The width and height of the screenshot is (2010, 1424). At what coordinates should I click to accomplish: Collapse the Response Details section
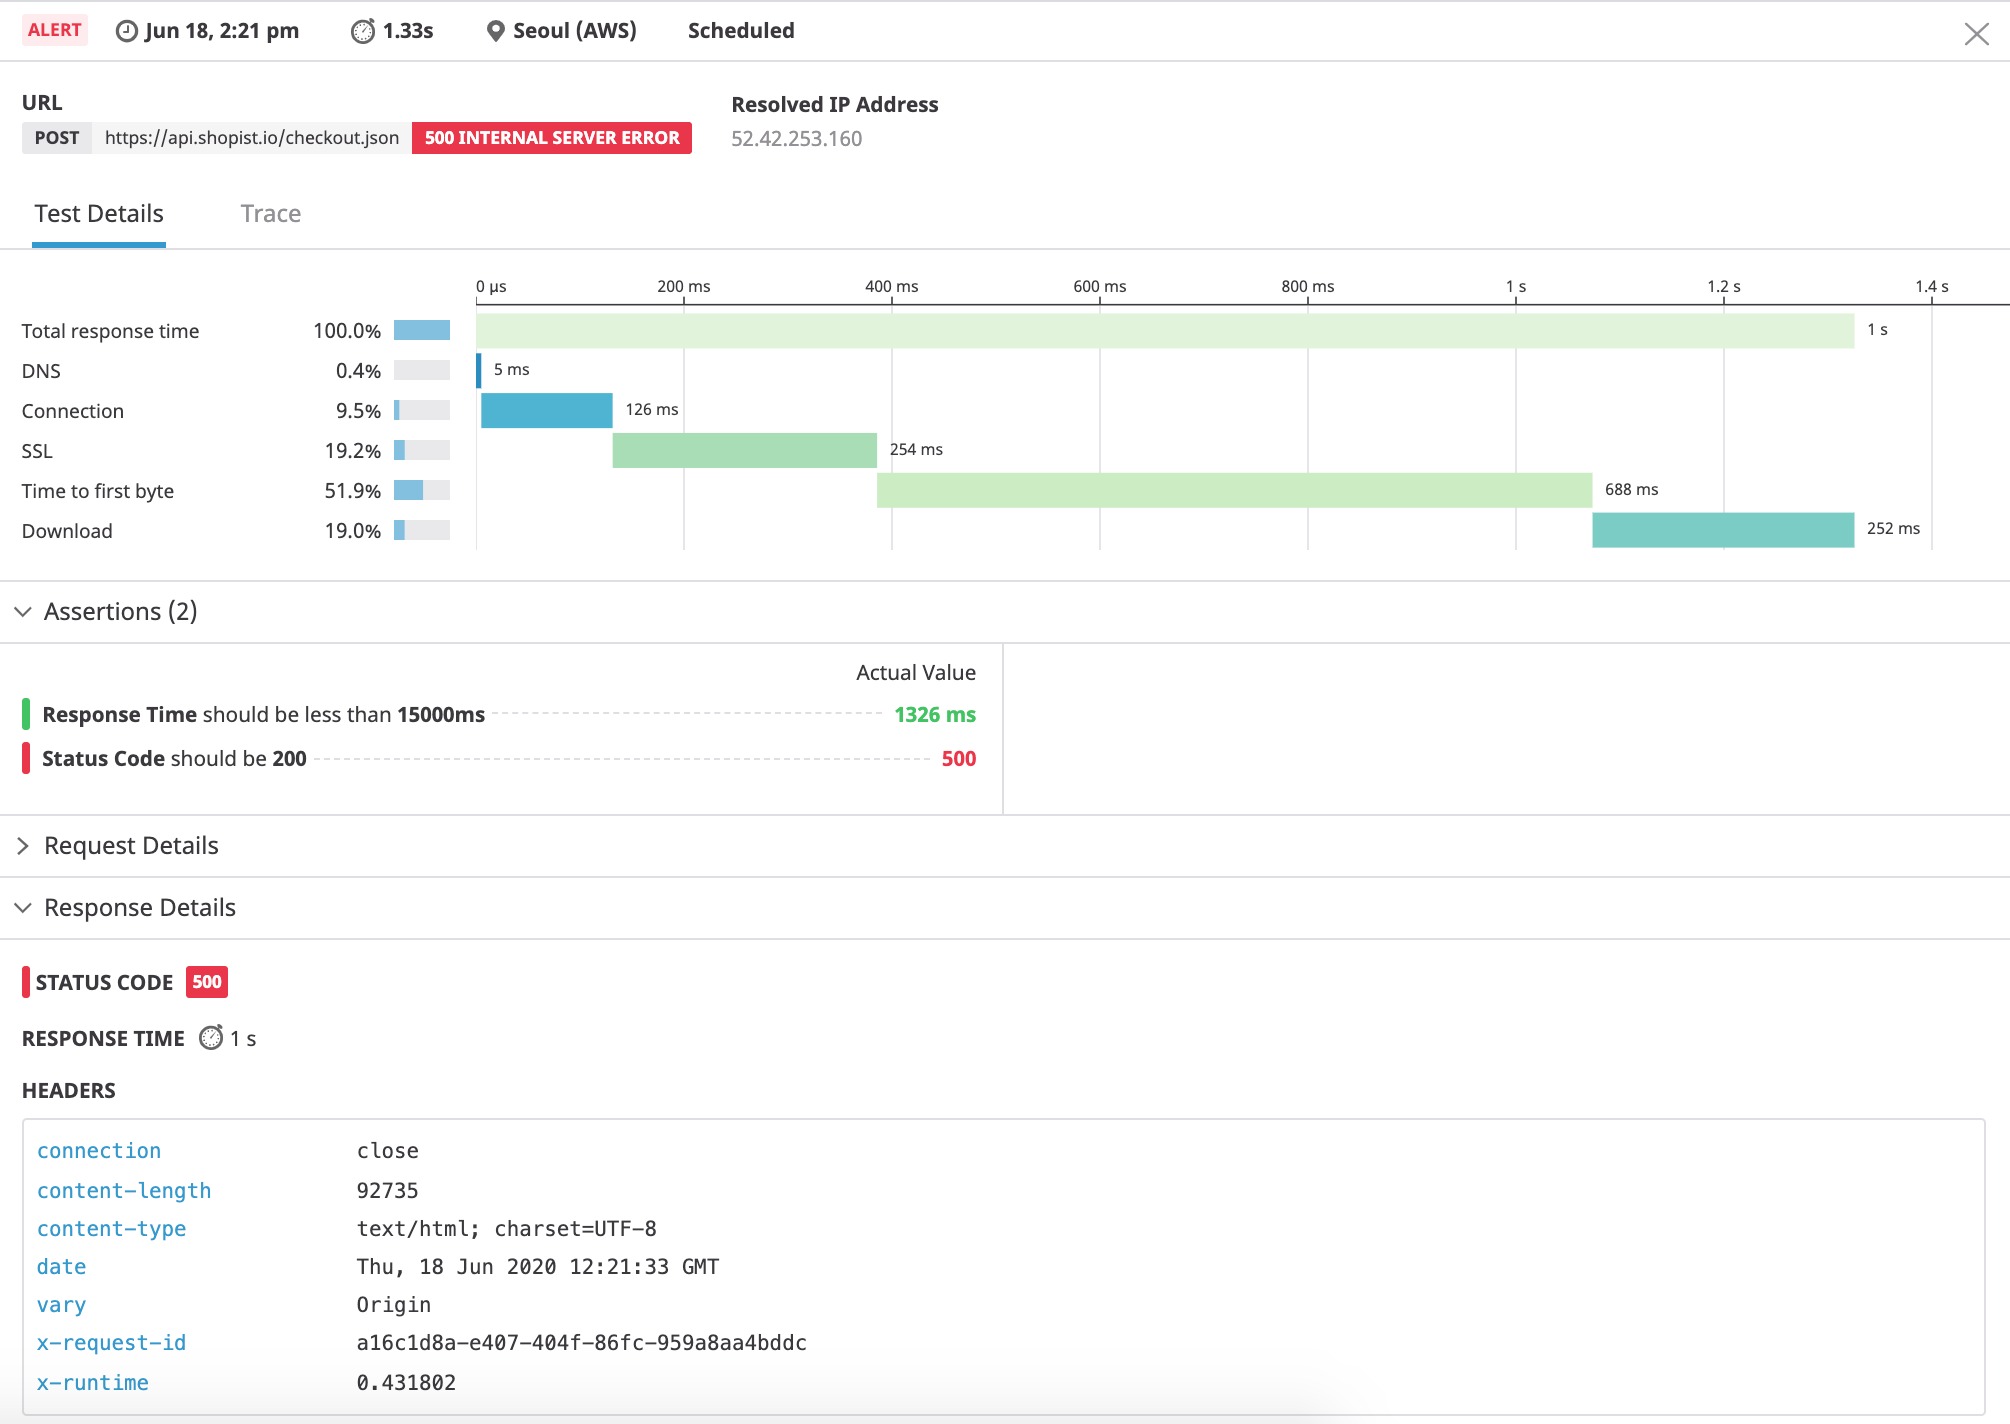click(x=23, y=908)
